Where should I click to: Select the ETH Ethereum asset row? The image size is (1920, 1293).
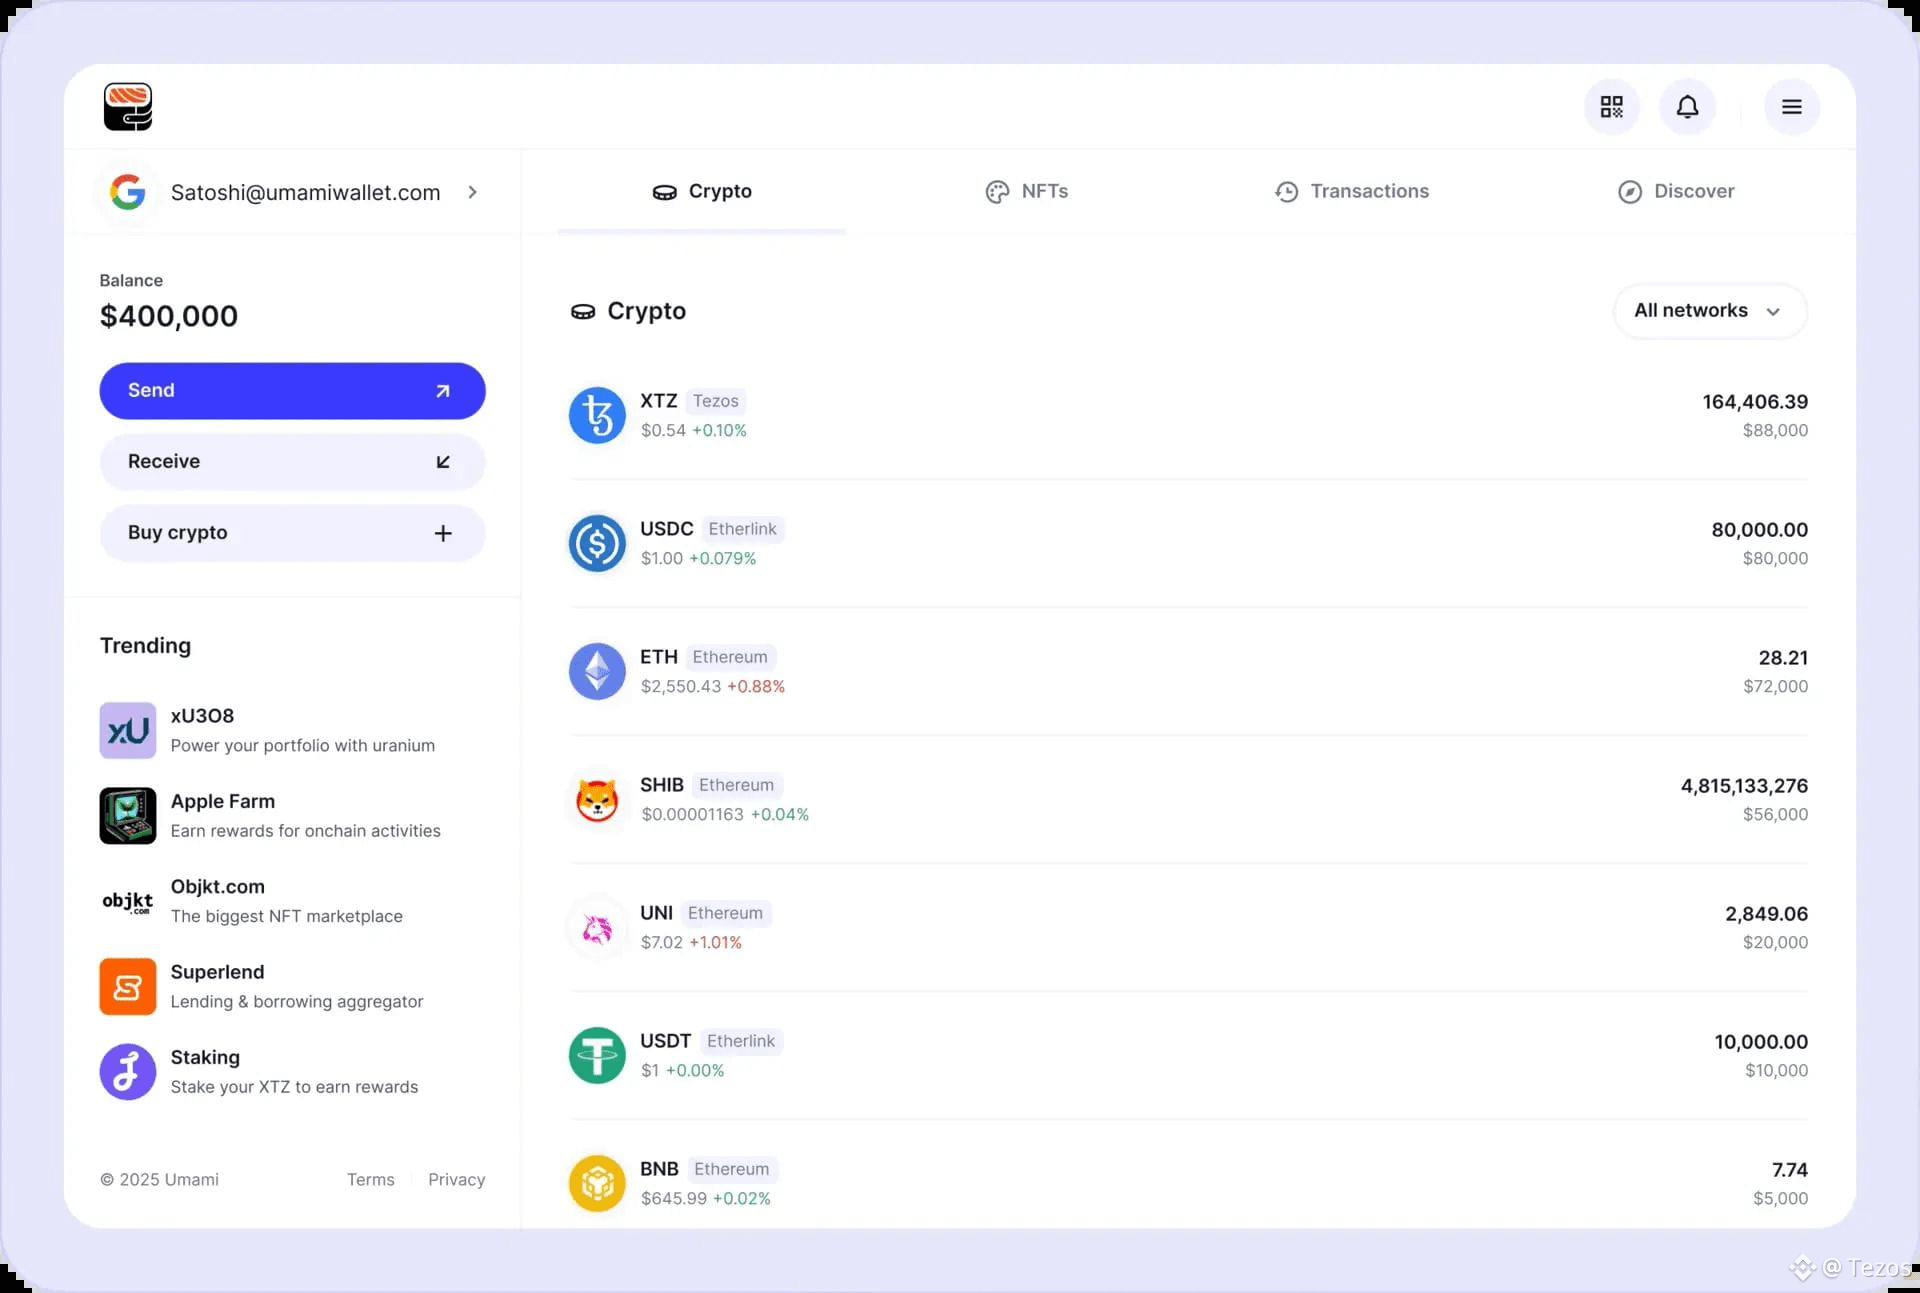click(x=1188, y=671)
